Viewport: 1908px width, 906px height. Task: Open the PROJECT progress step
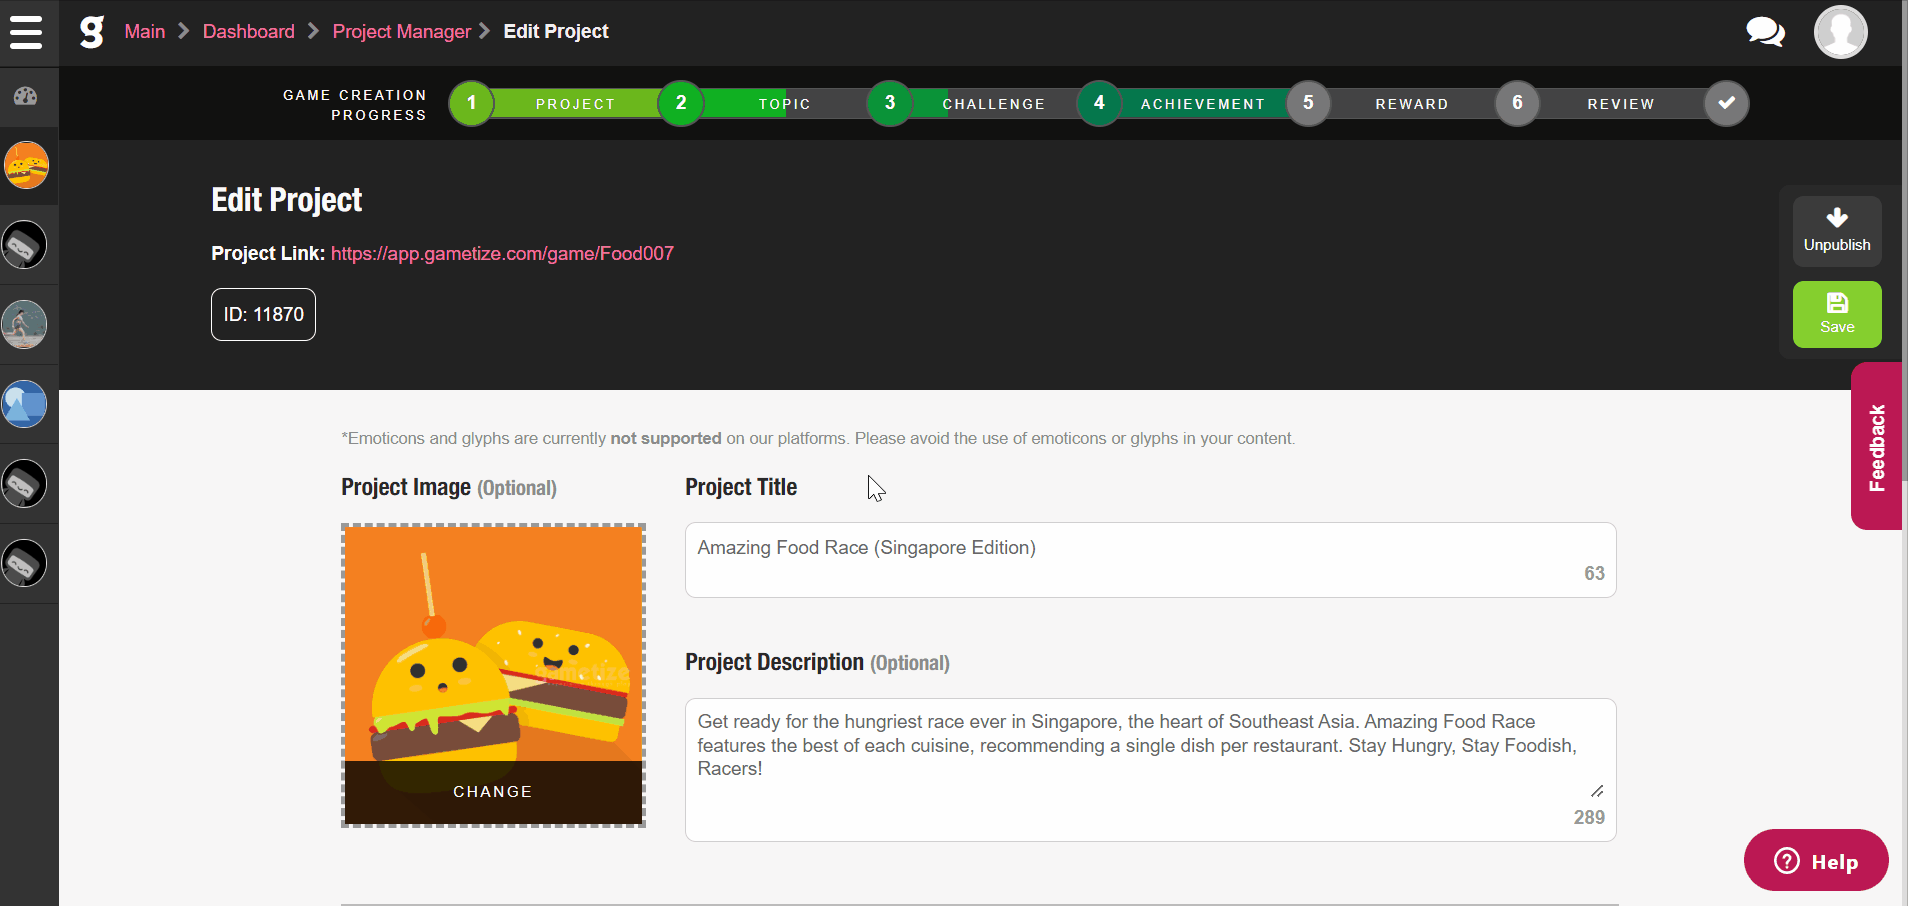[576, 104]
